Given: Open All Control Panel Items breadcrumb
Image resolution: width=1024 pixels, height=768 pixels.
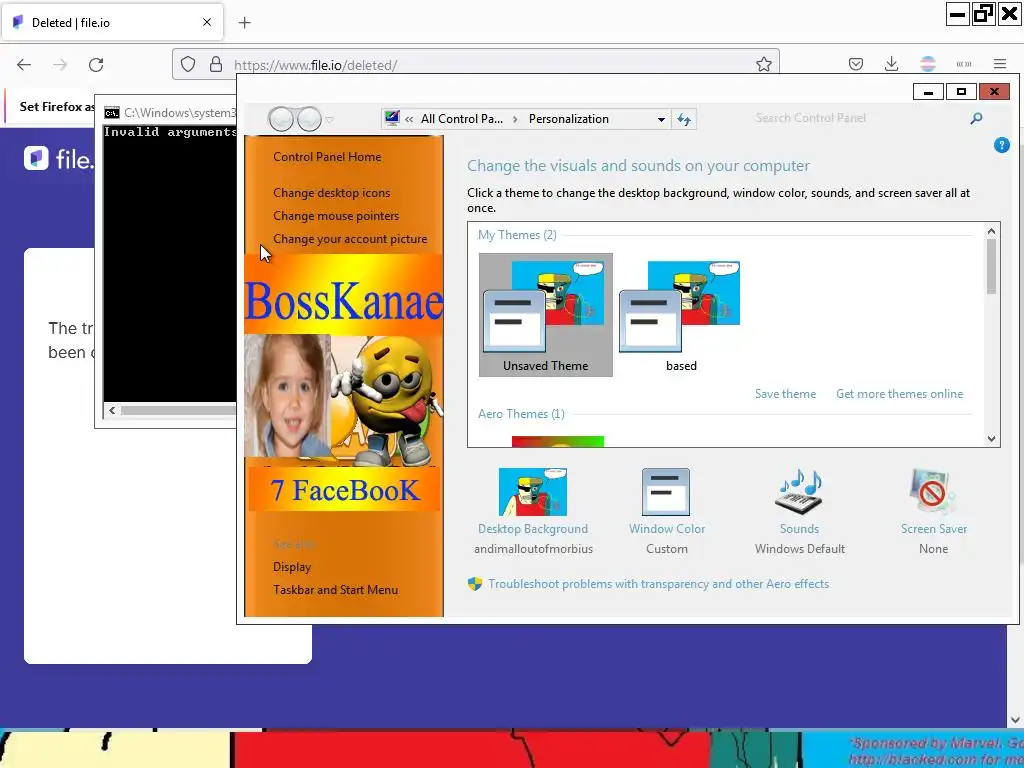Looking at the screenshot, I should [462, 119].
